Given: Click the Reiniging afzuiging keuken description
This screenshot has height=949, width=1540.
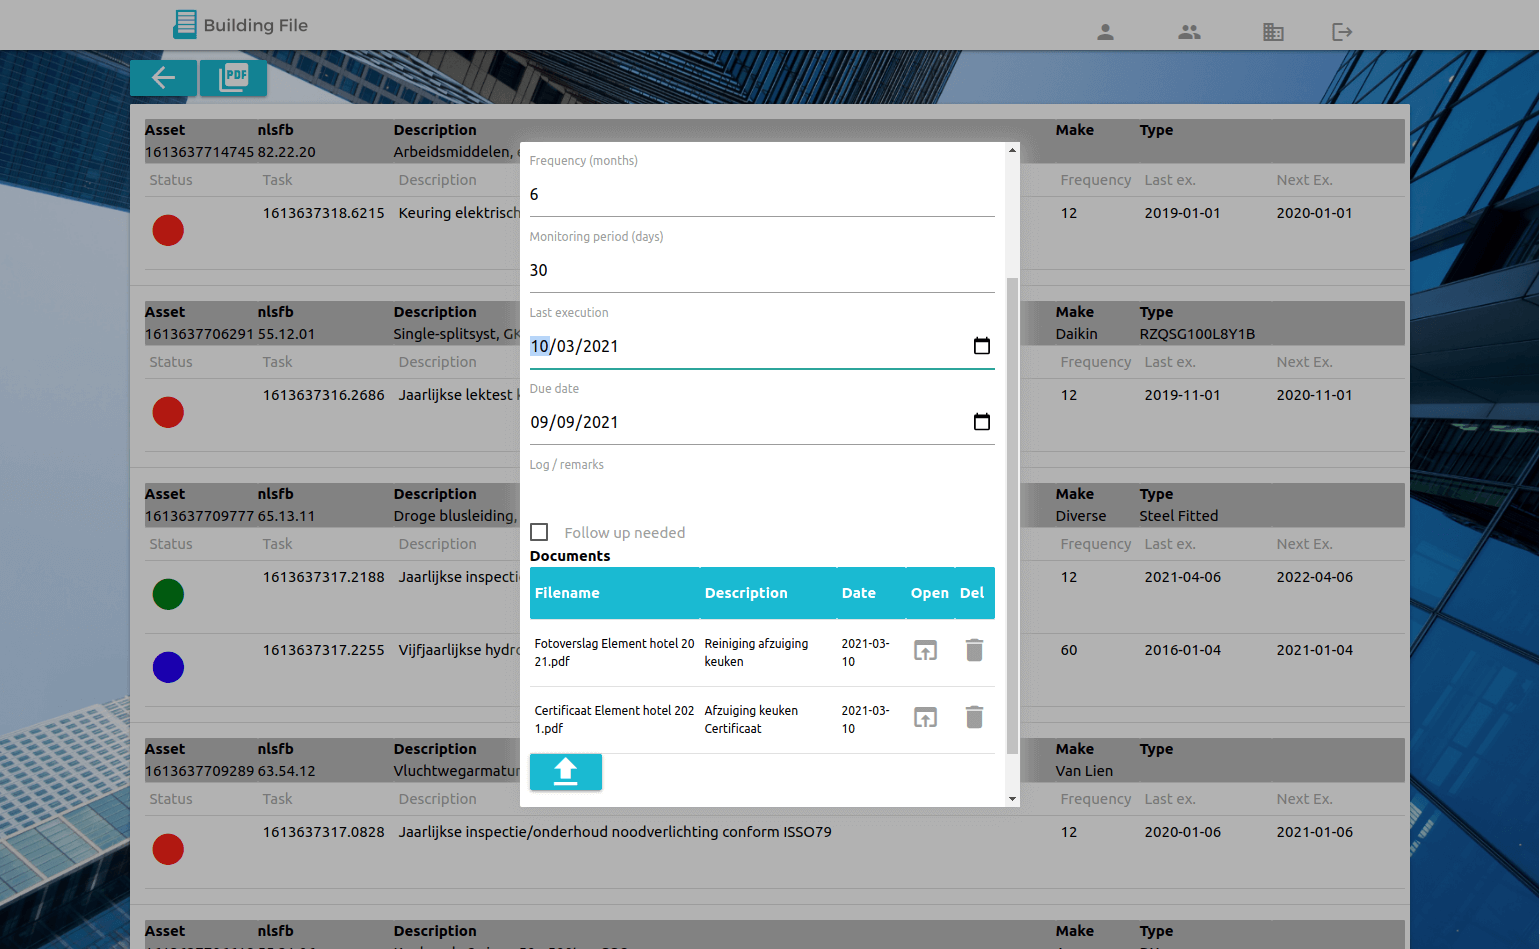Looking at the screenshot, I should click(756, 652).
